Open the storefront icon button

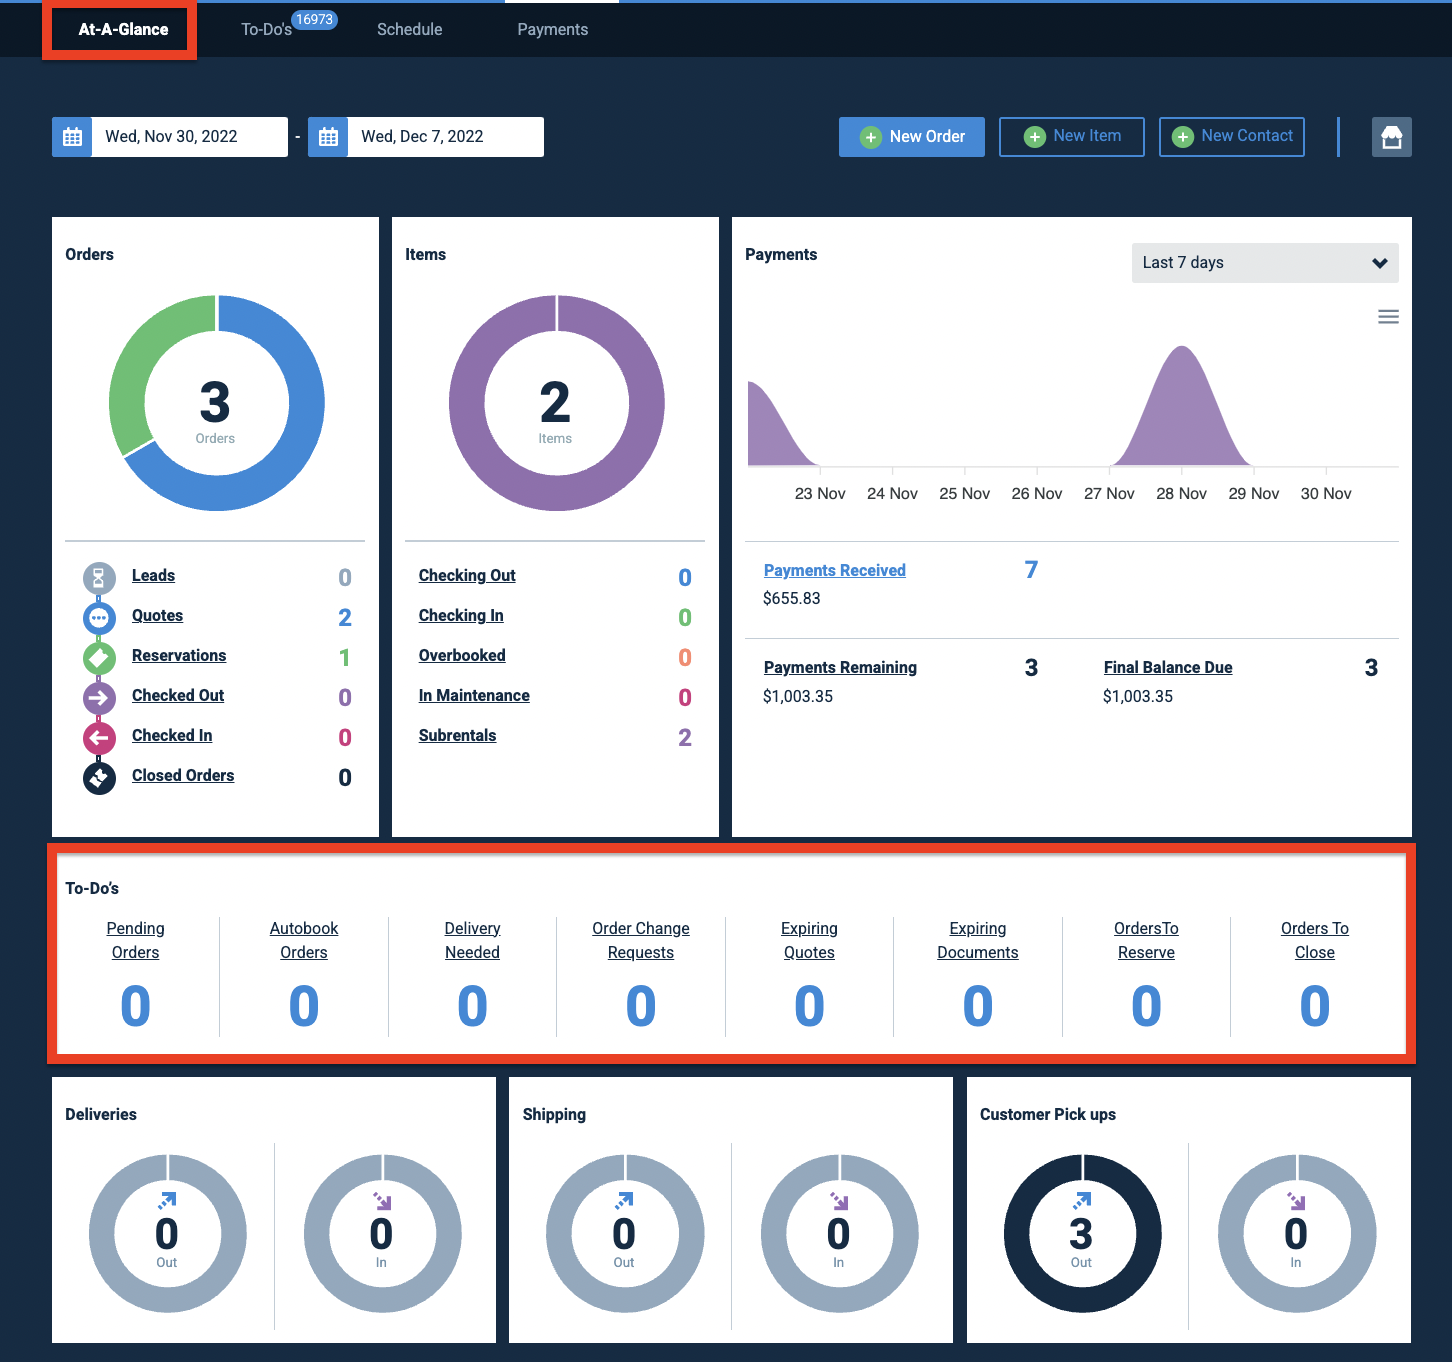pos(1391,137)
